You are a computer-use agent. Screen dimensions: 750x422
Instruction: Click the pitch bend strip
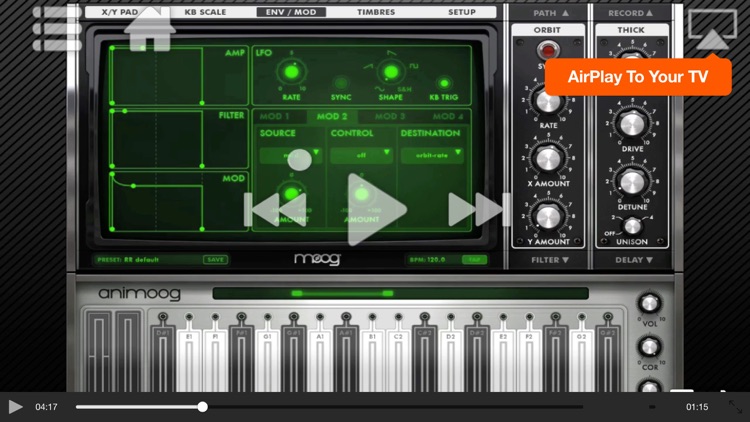[x=99, y=352]
